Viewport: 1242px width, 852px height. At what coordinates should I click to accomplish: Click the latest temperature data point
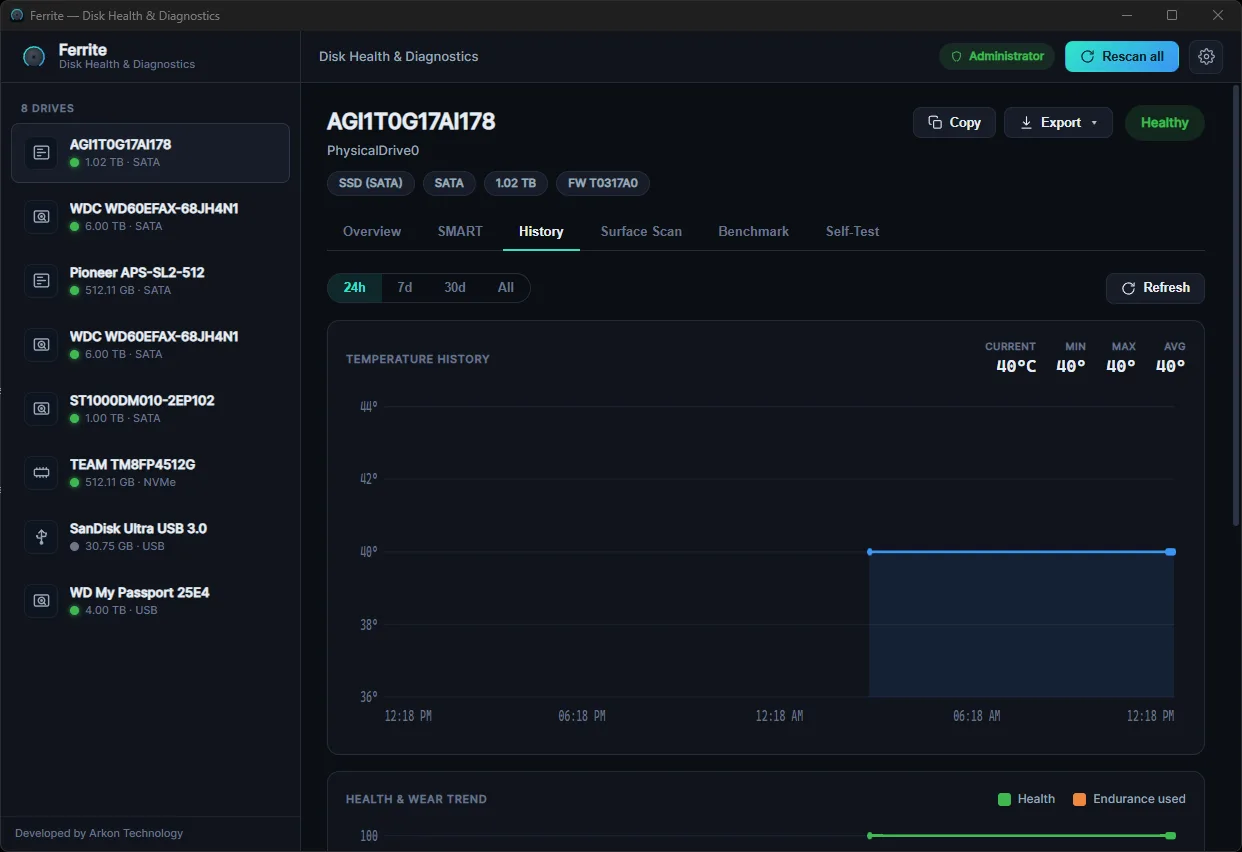tap(1170, 552)
